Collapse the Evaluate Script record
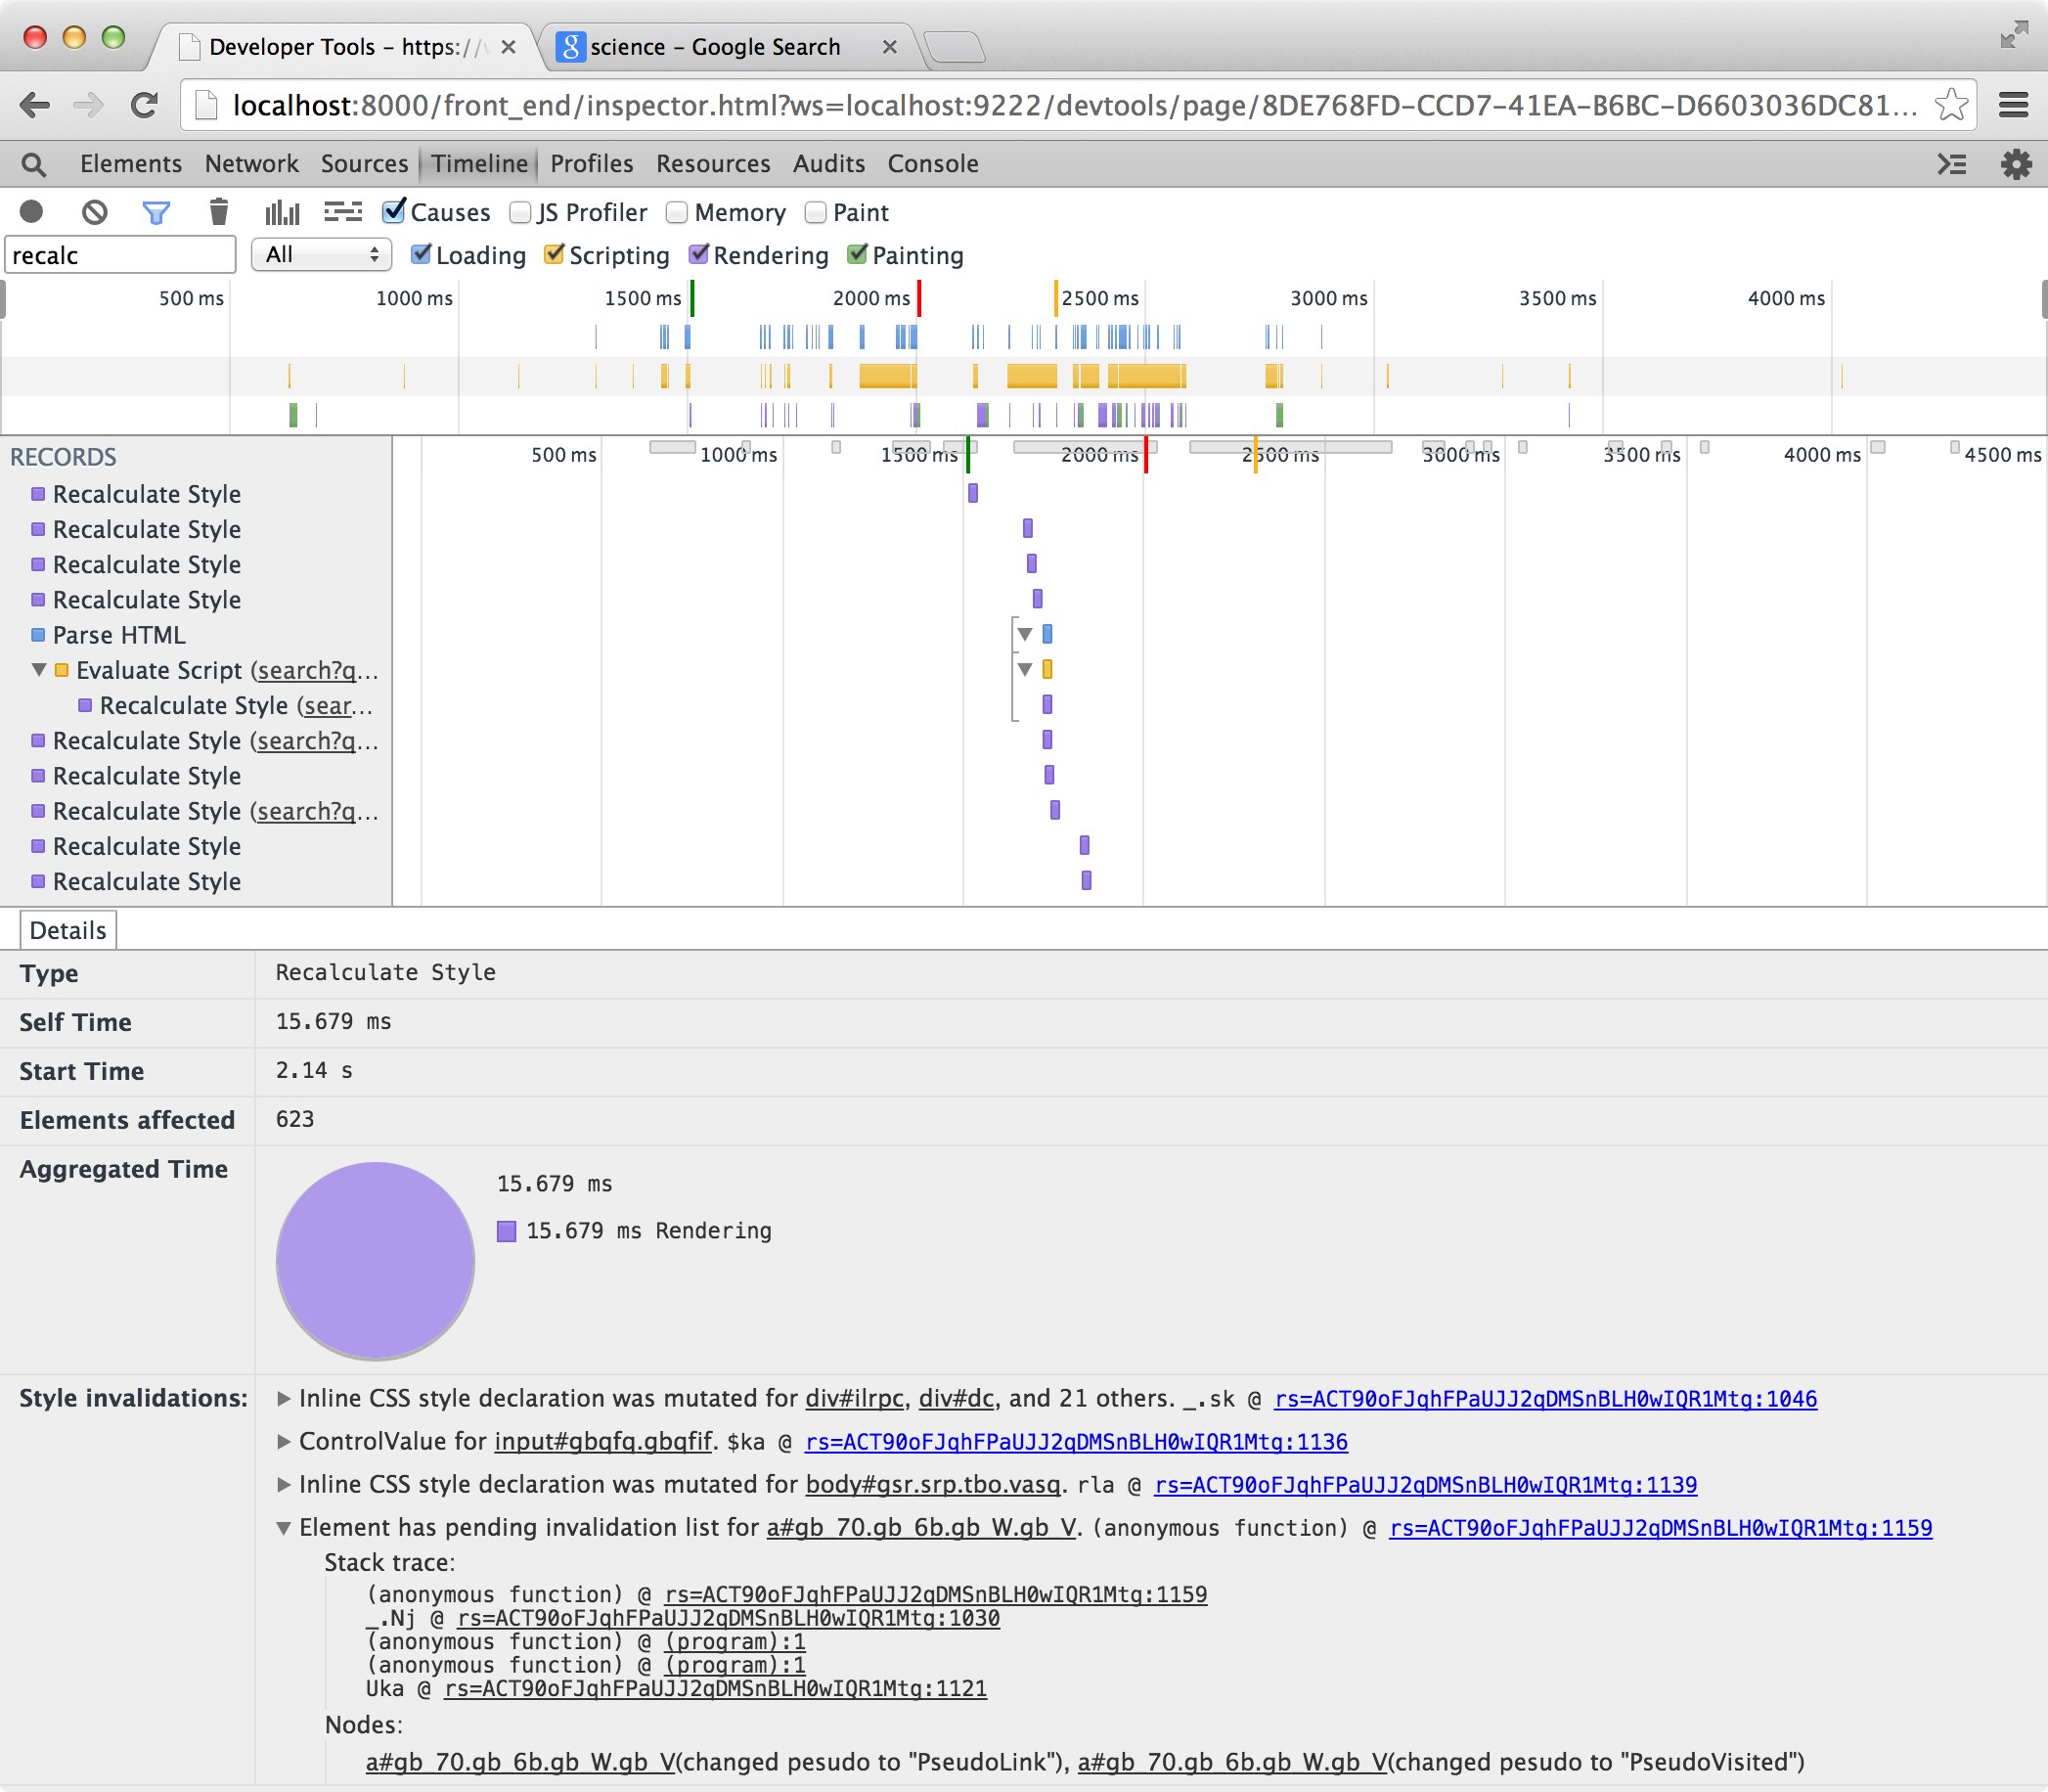This screenshot has width=2048, height=1792. coord(39,670)
